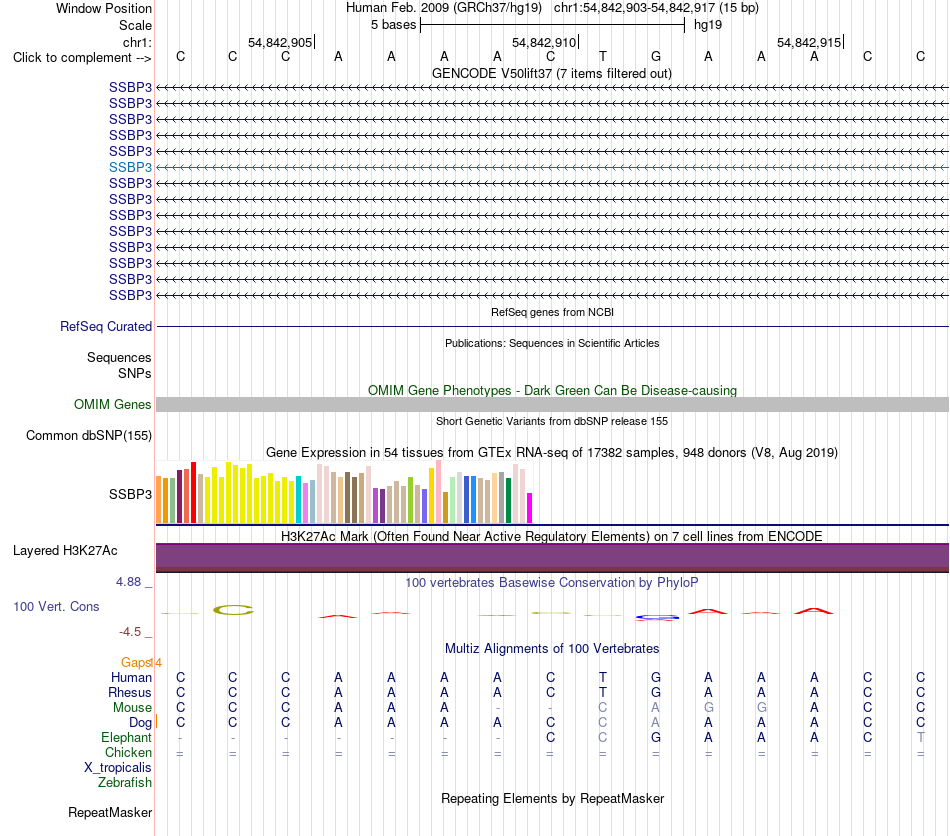Click the 4.88 PhyloP upper scale value
This screenshot has width=950, height=836.
(x=128, y=582)
